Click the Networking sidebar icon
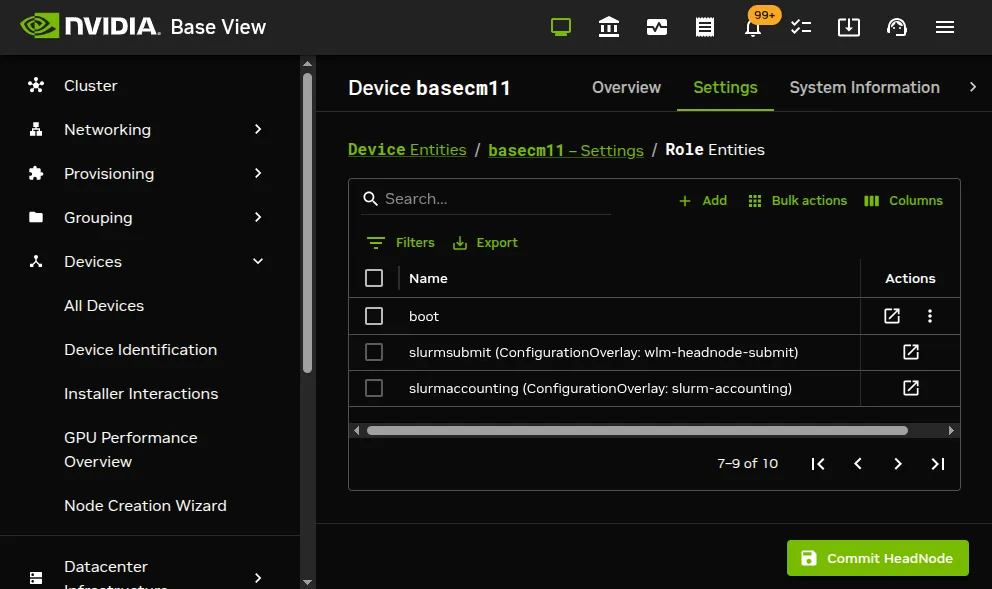Screen dimensions: 992x589 coord(36,129)
